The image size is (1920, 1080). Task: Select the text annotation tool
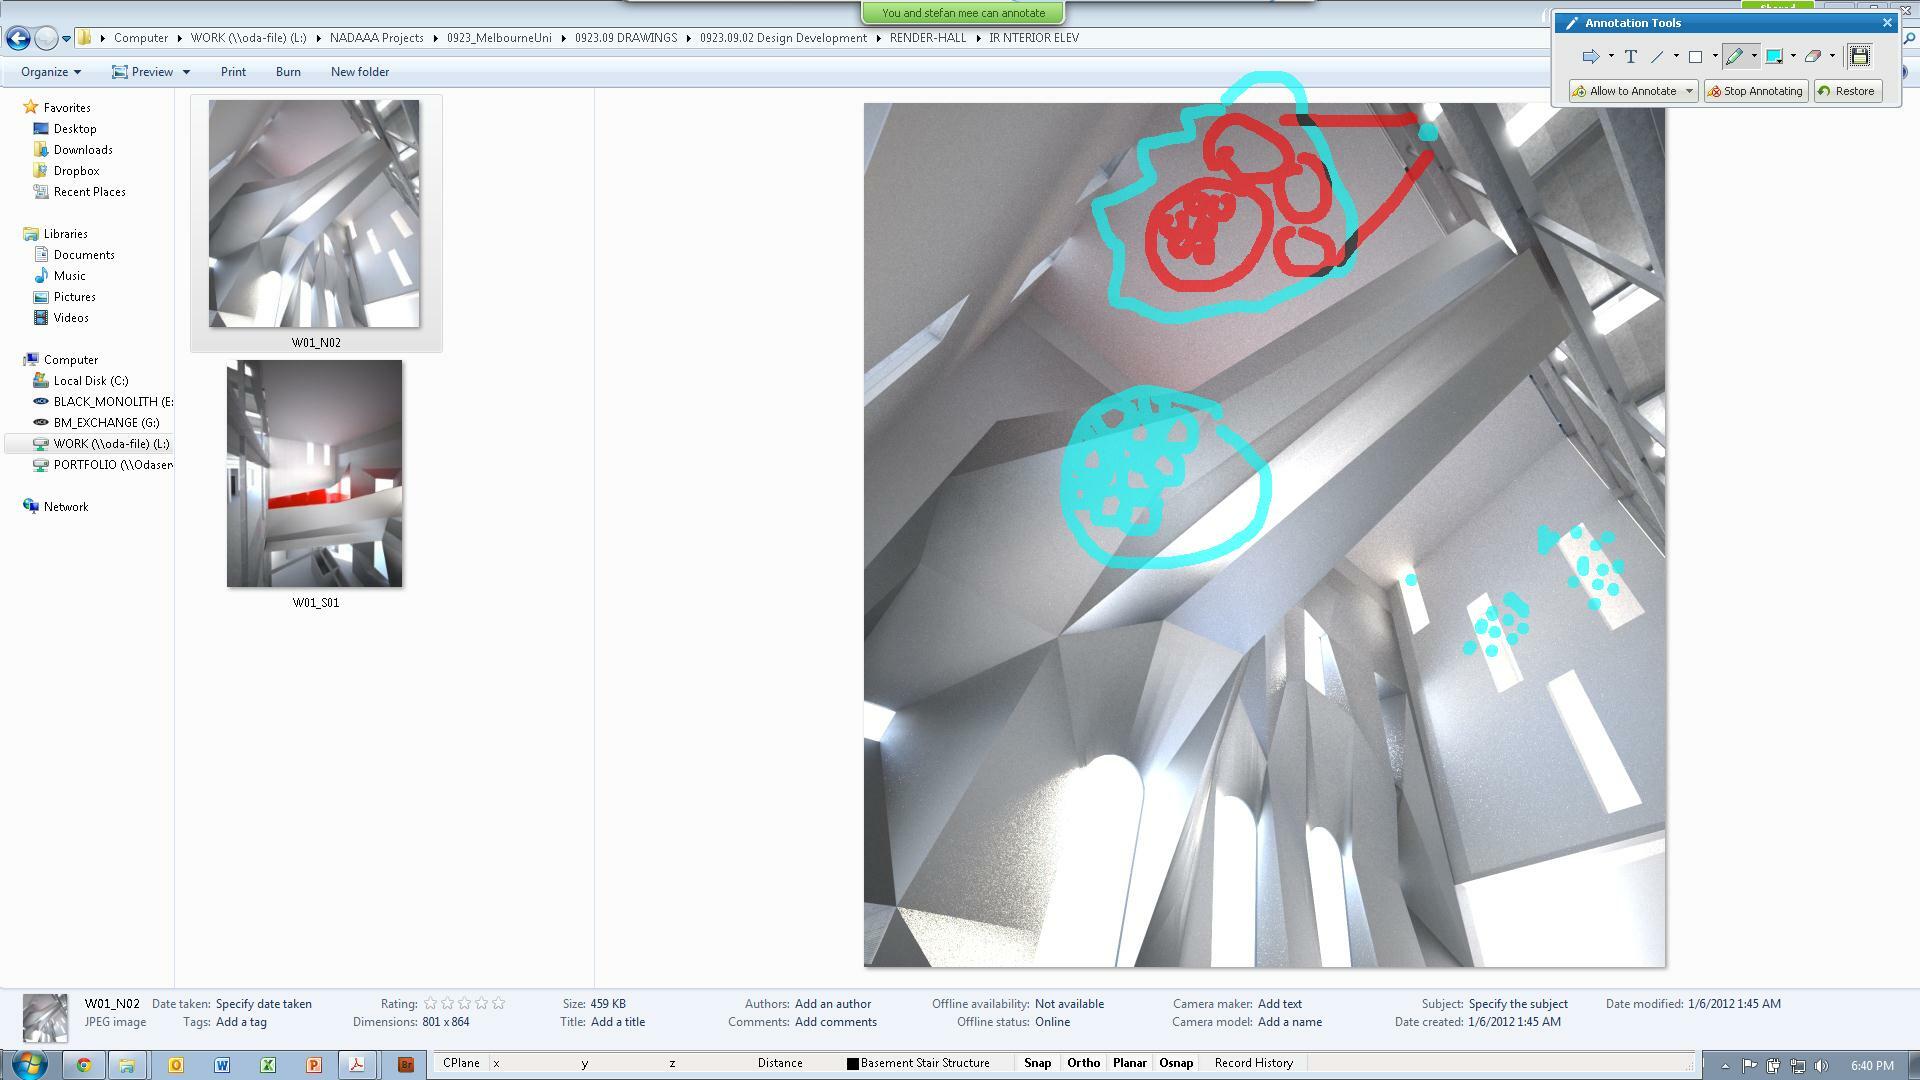tap(1631, 57)
